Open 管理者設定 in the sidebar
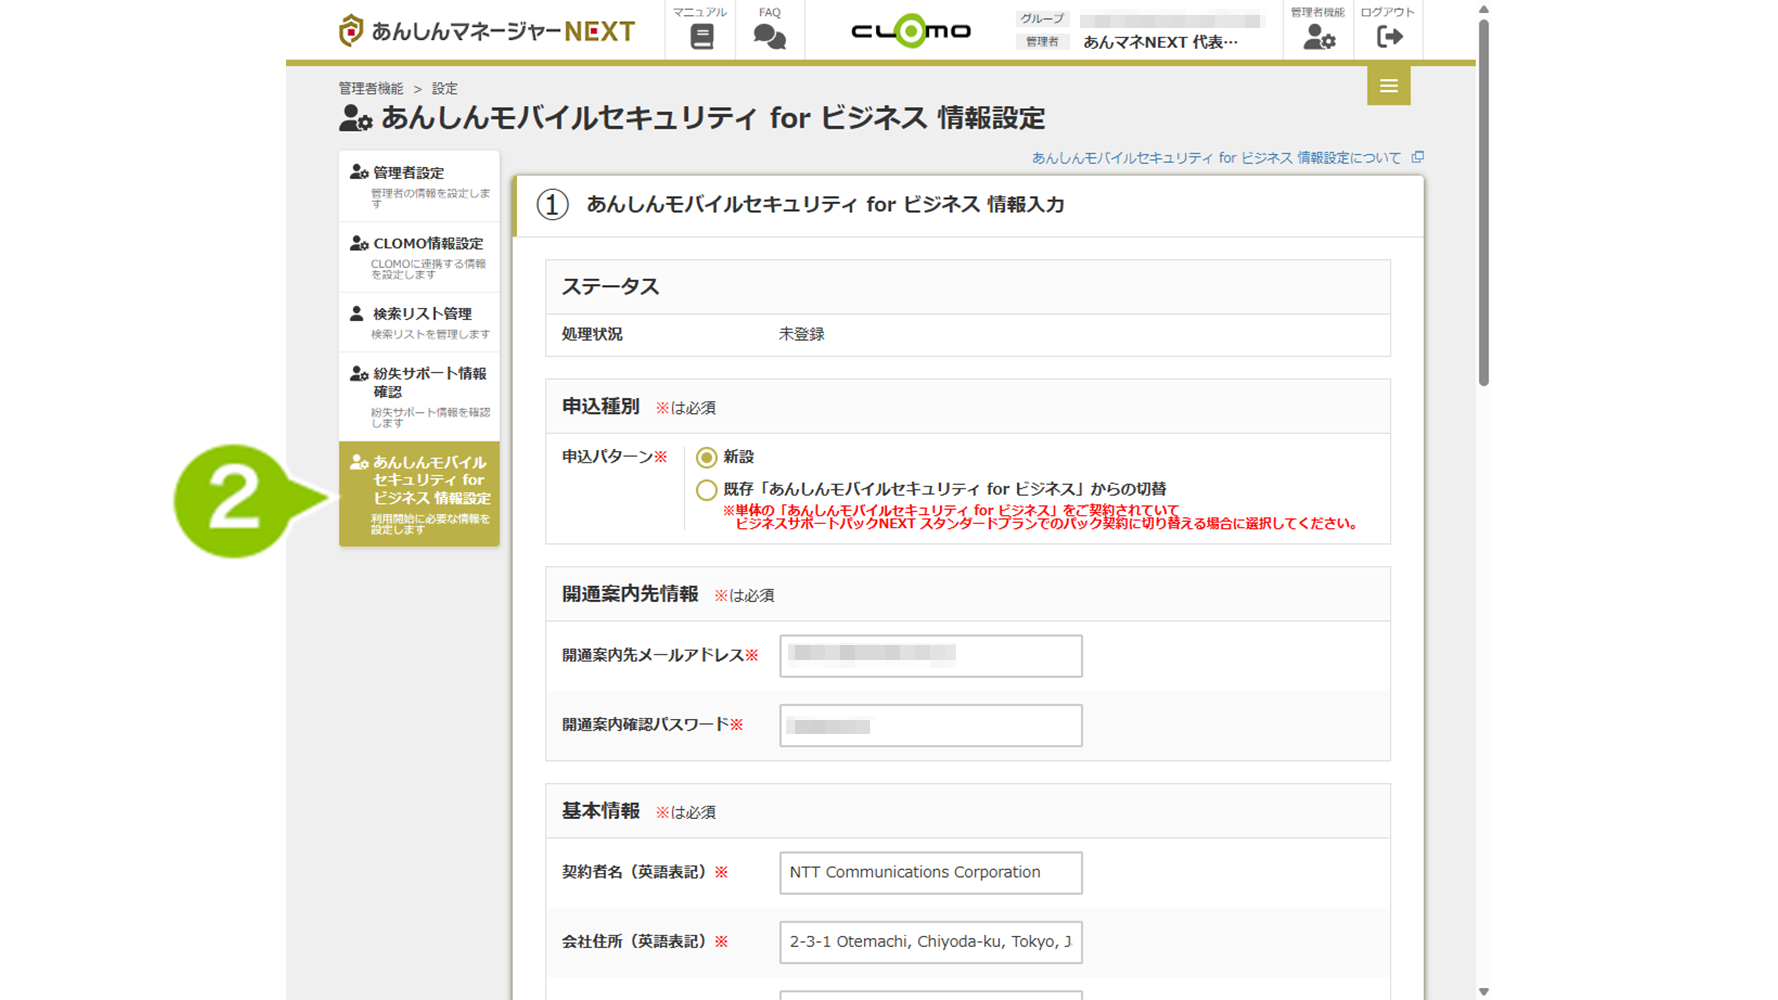1778x1000 pixels. (x=419, y=186)
